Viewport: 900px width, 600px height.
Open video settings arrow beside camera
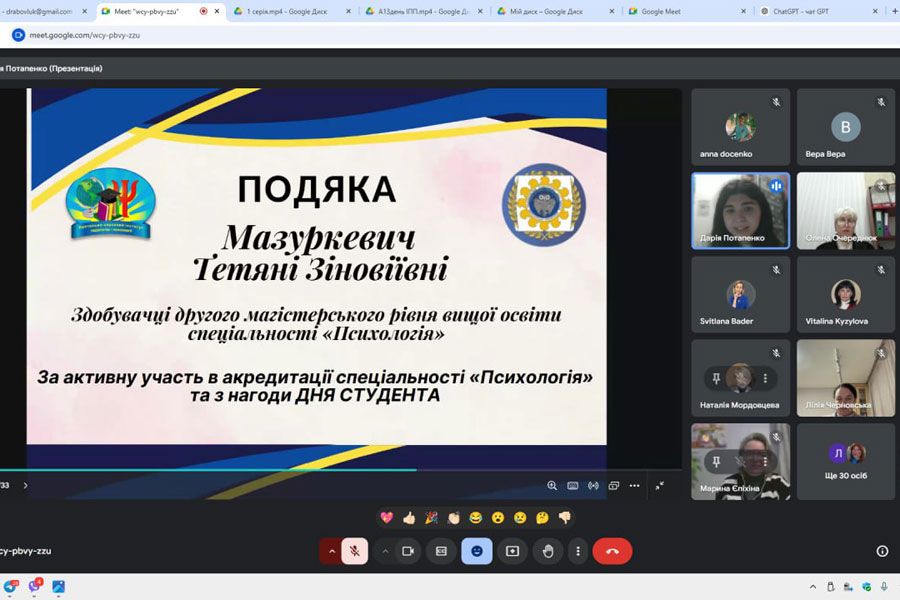pos(385,551)
